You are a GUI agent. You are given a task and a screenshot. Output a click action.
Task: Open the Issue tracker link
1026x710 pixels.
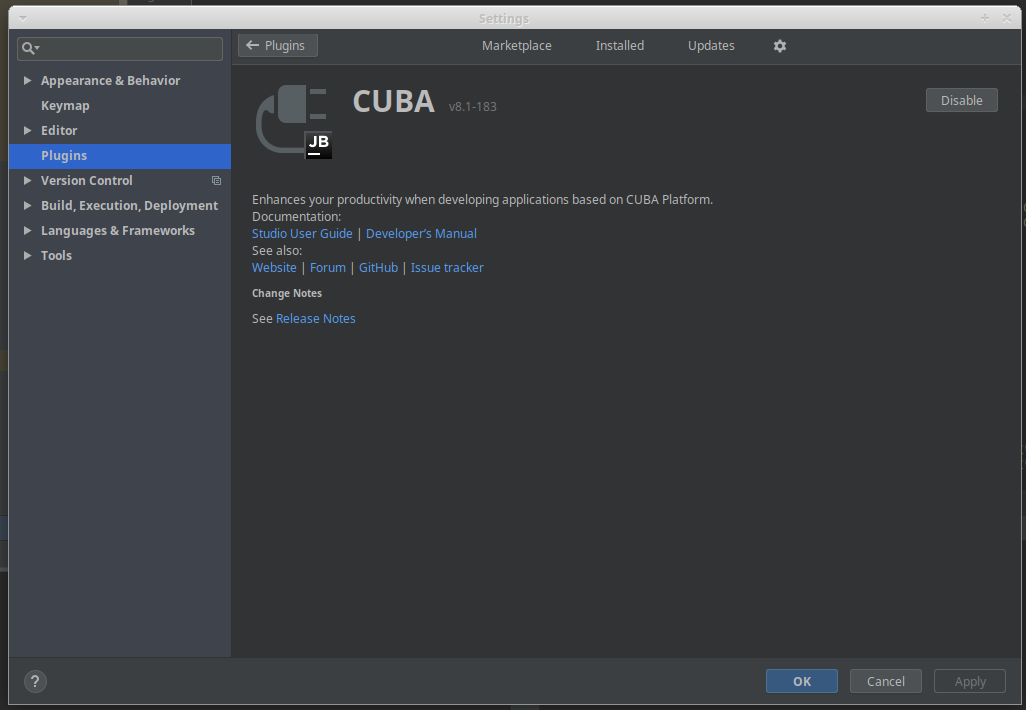point(447,268)
